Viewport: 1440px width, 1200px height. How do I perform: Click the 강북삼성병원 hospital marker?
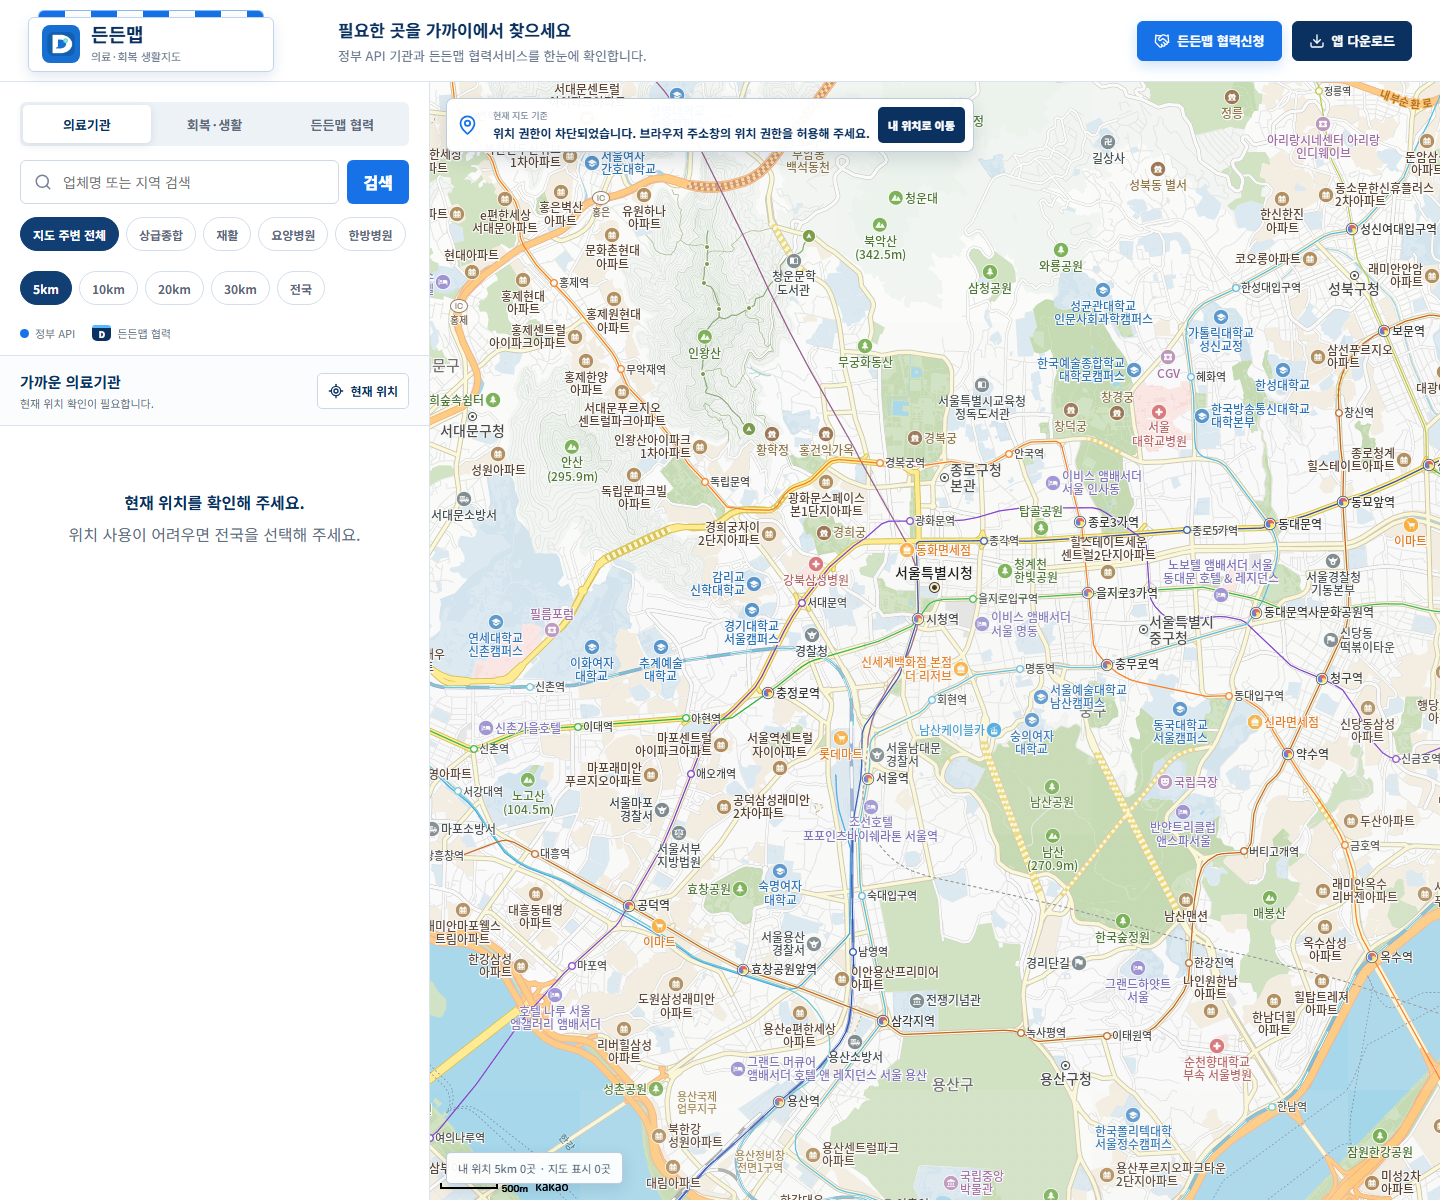click(816, 564)
